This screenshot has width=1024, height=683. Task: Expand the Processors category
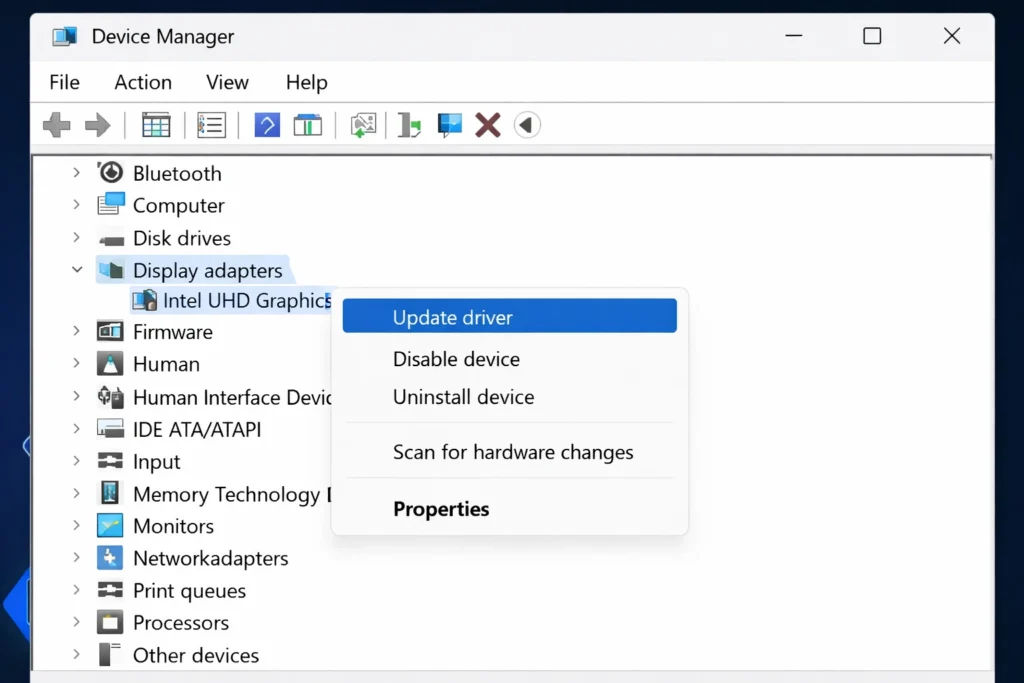(x=77, y=622)
